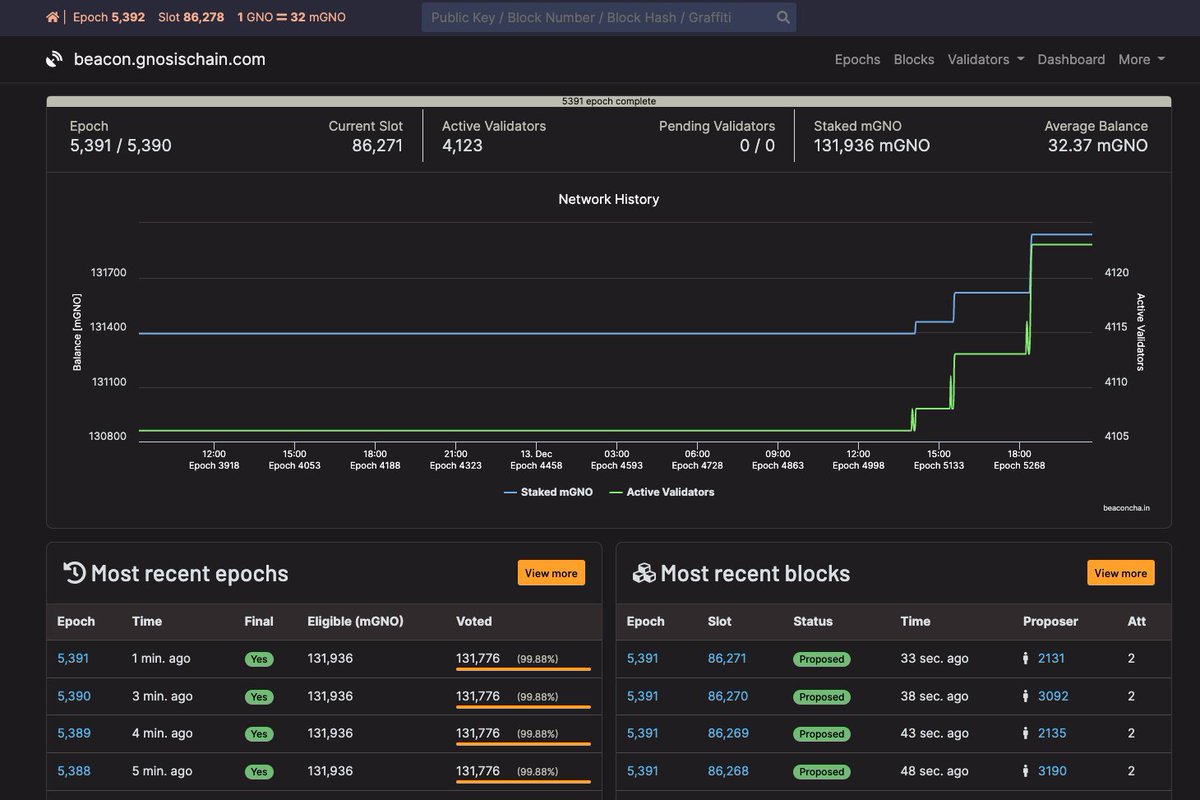Screen dimensions: 1200x800
Task: Click the home icon in top bar
Action: pos(53,17)
